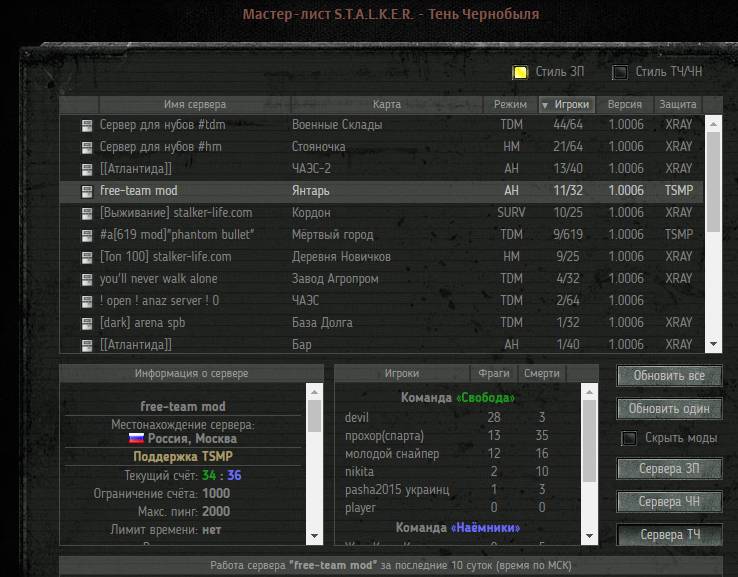
Task: Click up arrow of players panel scrollbar
Action: 589,392
